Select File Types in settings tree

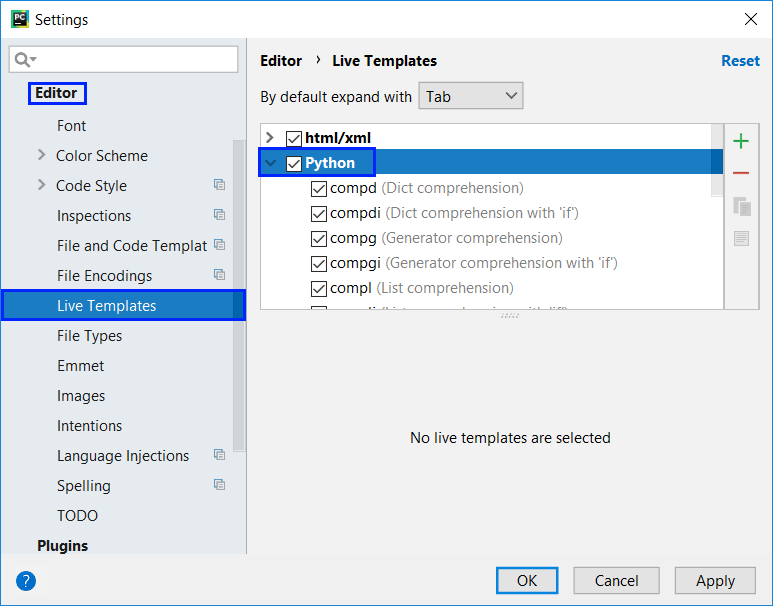90,336
